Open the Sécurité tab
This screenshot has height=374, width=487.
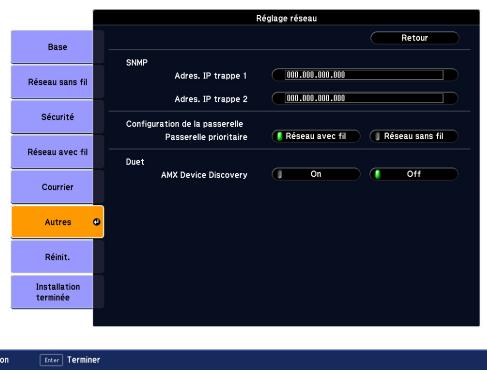click(x=52, y=117)
